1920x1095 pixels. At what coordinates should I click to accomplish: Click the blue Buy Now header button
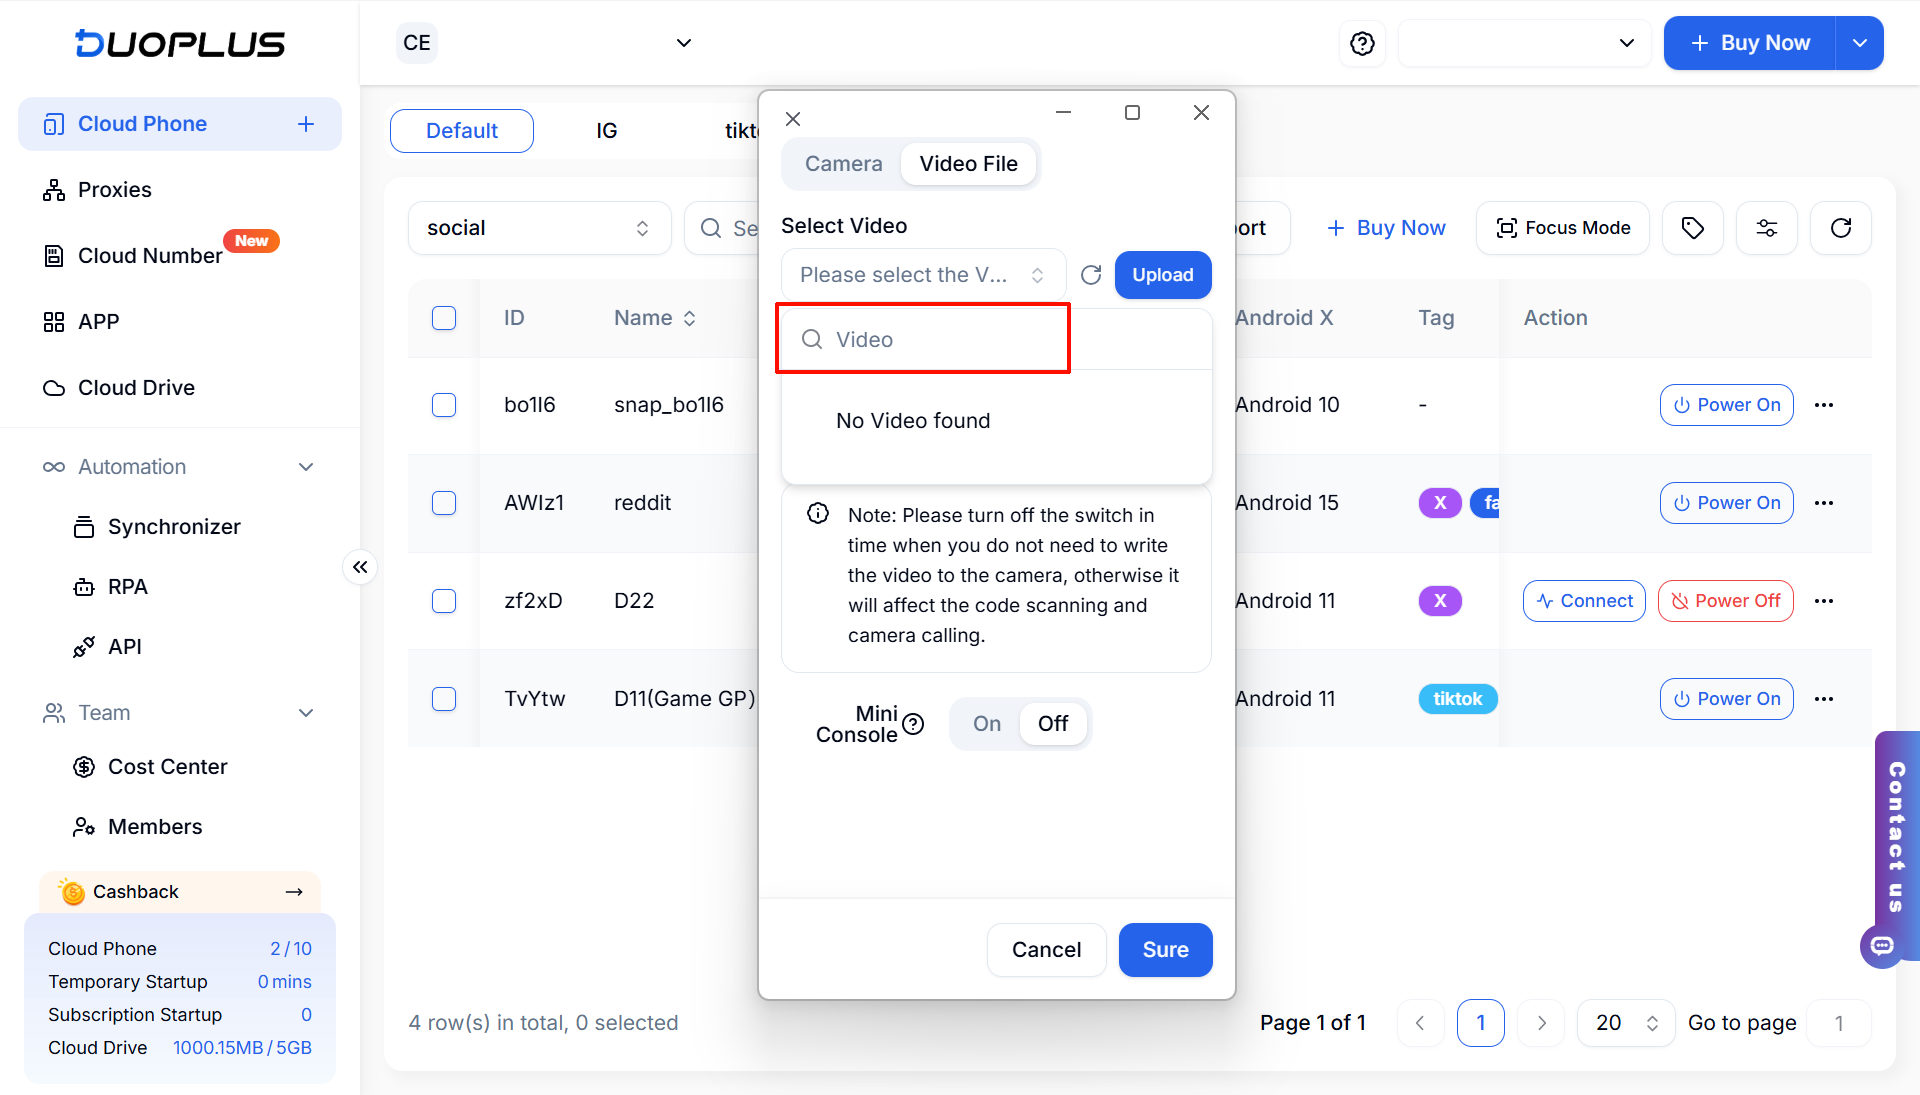pos(1750,43)
